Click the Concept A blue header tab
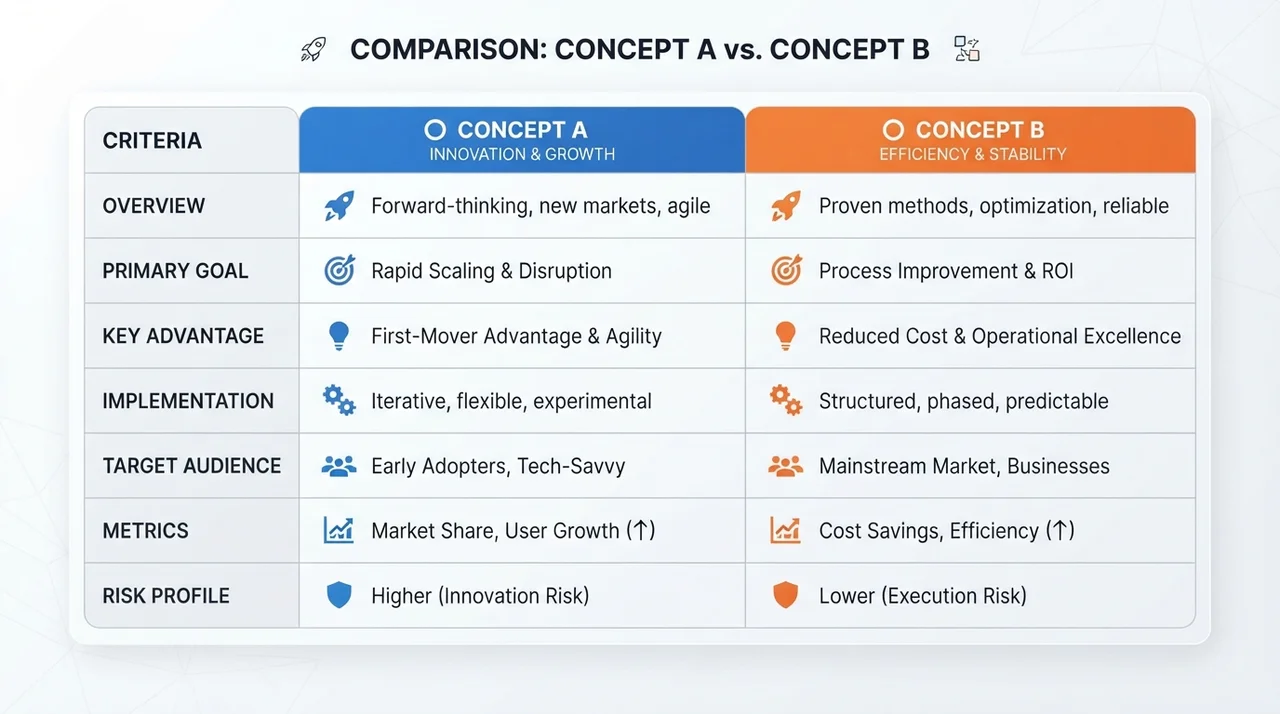 pos(522,140)
